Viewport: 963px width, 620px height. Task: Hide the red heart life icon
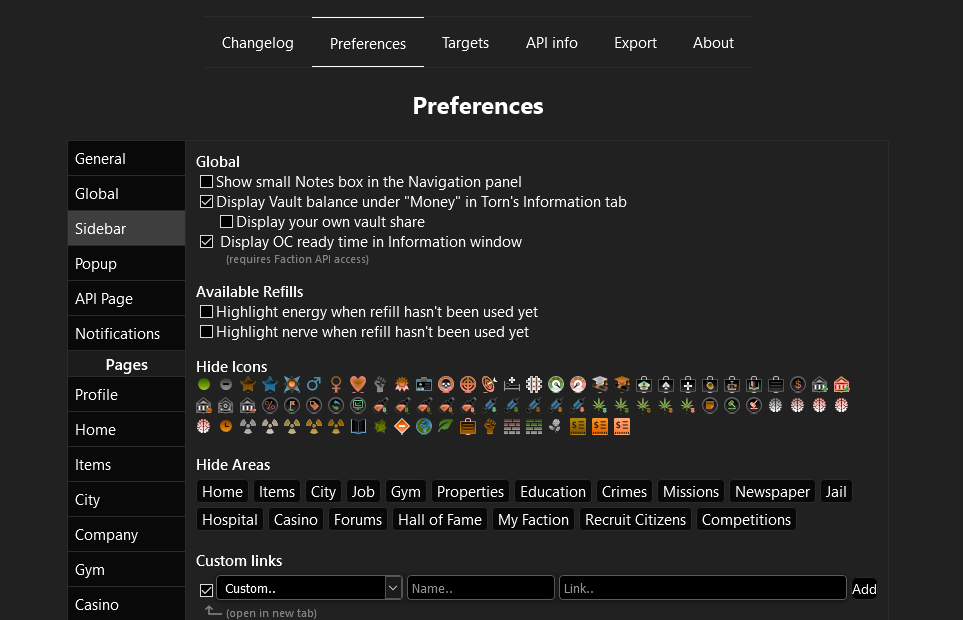tap(357, 384)
